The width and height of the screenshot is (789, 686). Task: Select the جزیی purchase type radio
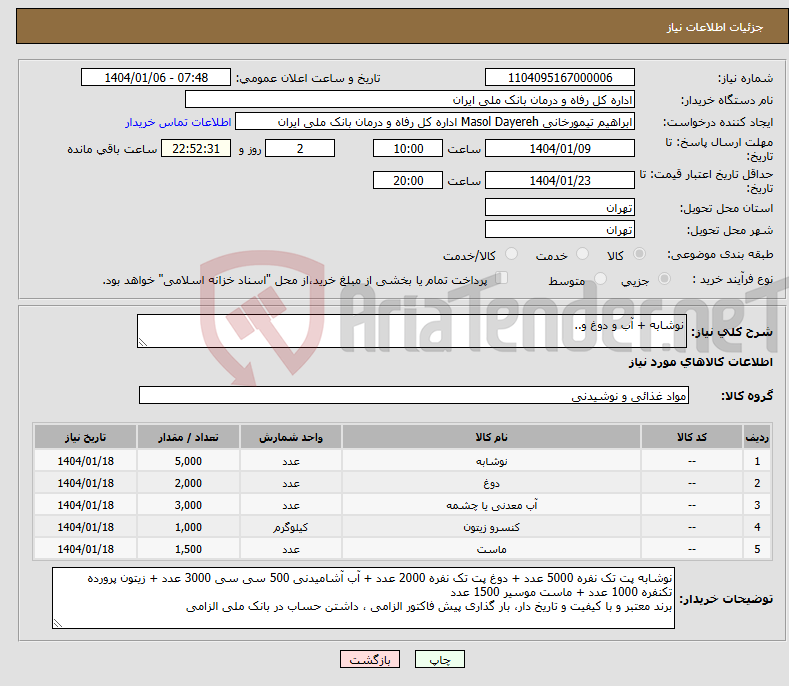click(664, 278)
